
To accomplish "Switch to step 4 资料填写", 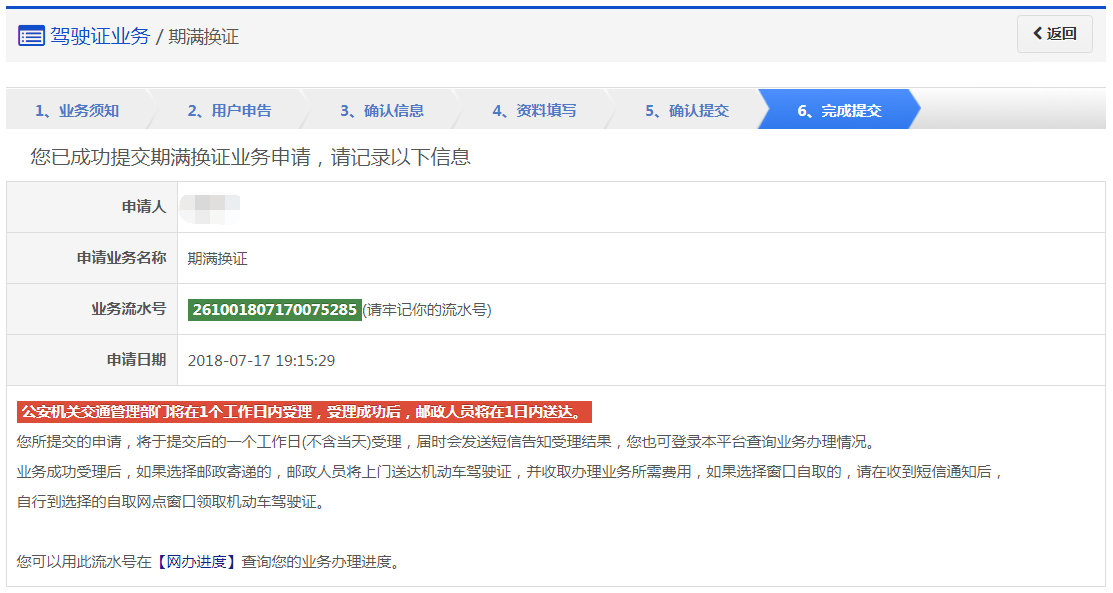I will coord(534,110).
